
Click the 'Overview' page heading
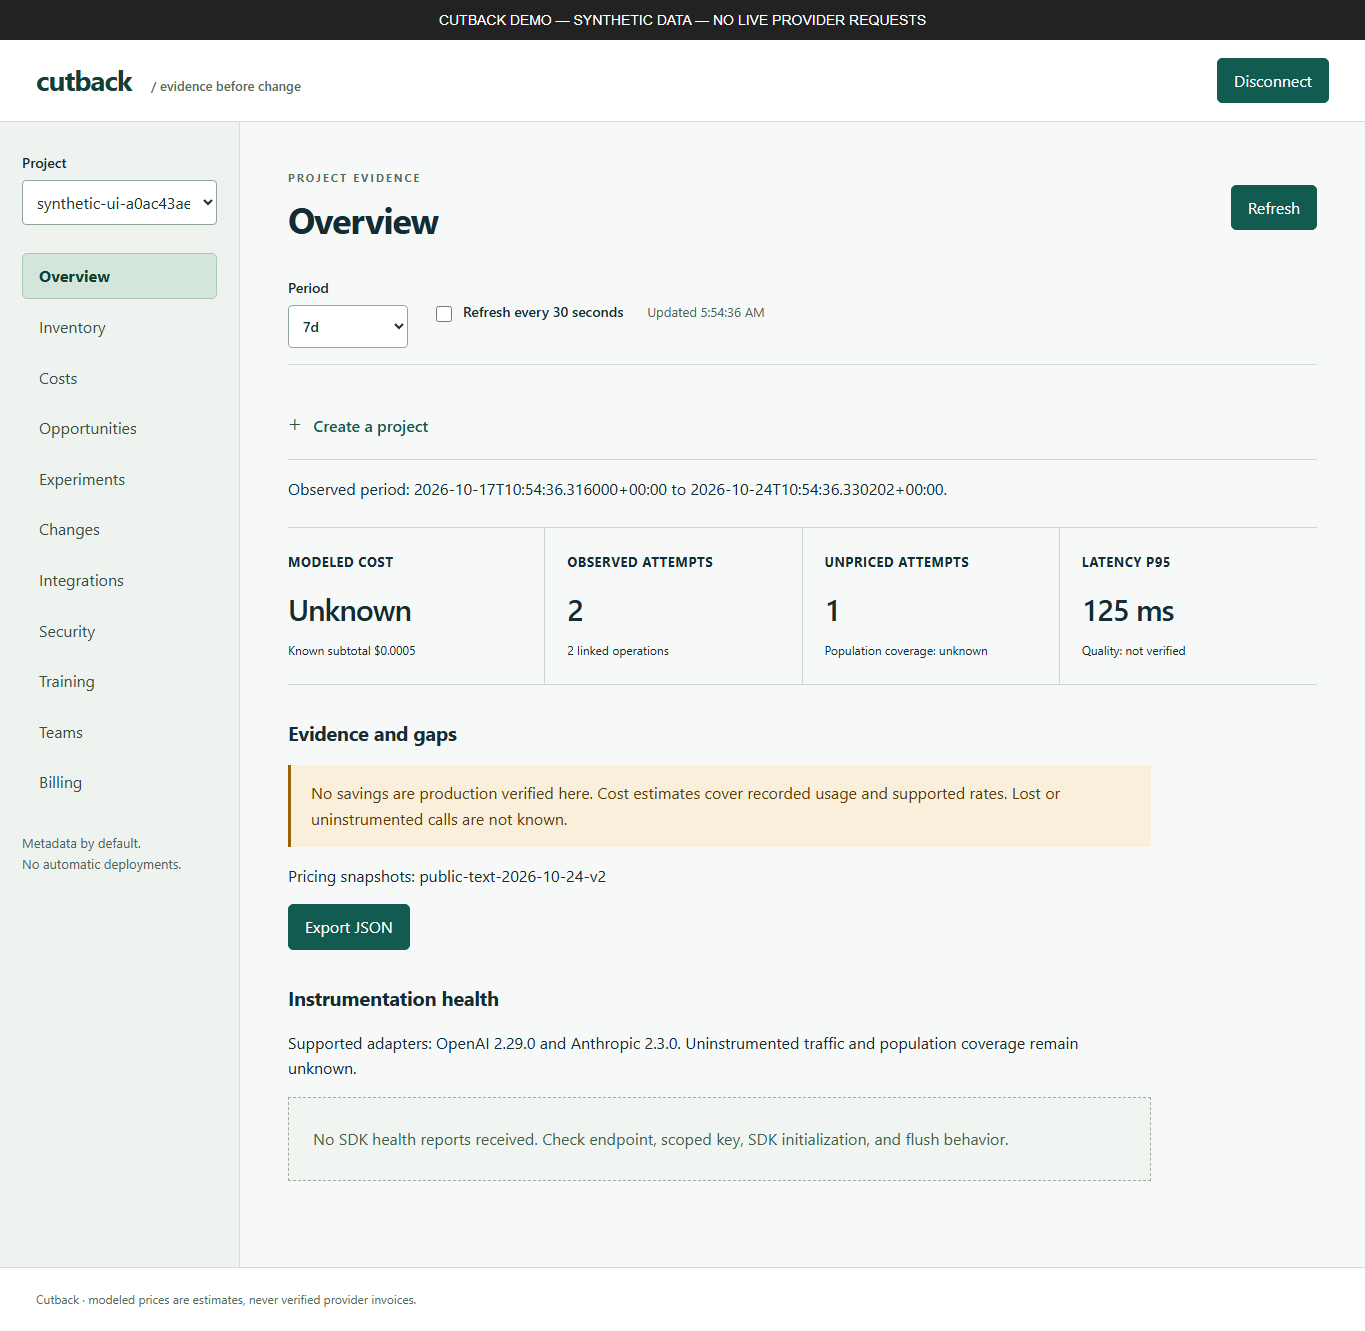pyautogui.click(x=363, y=222)
